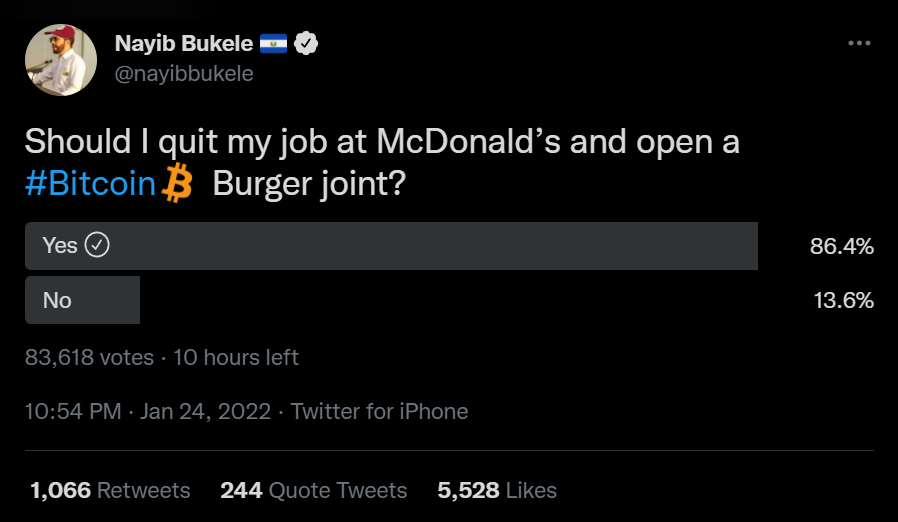
Task: View the 1,066 Retweets list
Action: coord(110,490)
